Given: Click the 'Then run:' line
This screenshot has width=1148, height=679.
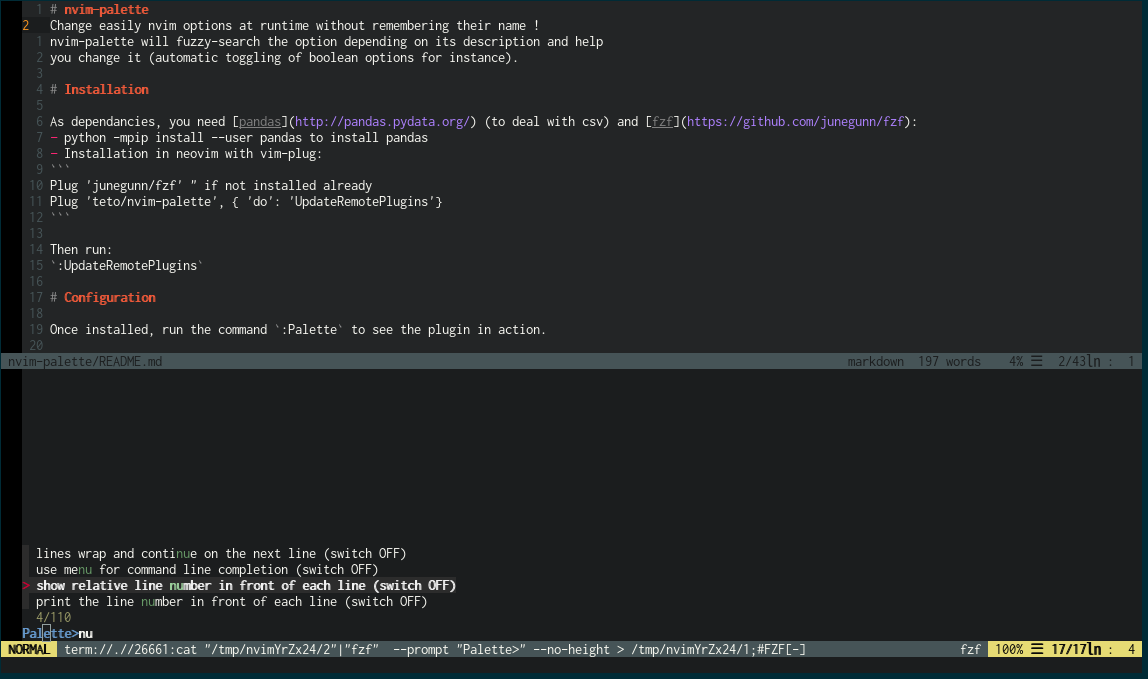Looking at the screenshot, I should pyautogui.click(x=81, y=250).
